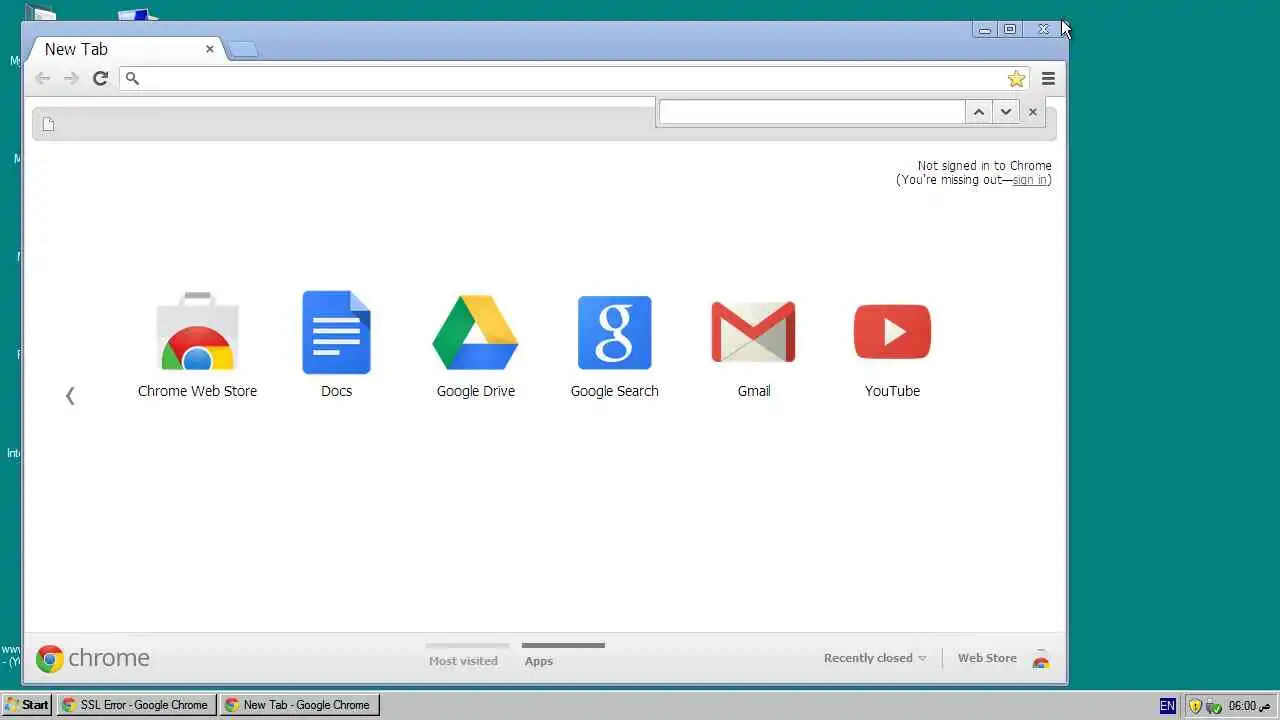Open the Google Drive app
1280x720 pixels.
tap(475, 332)
